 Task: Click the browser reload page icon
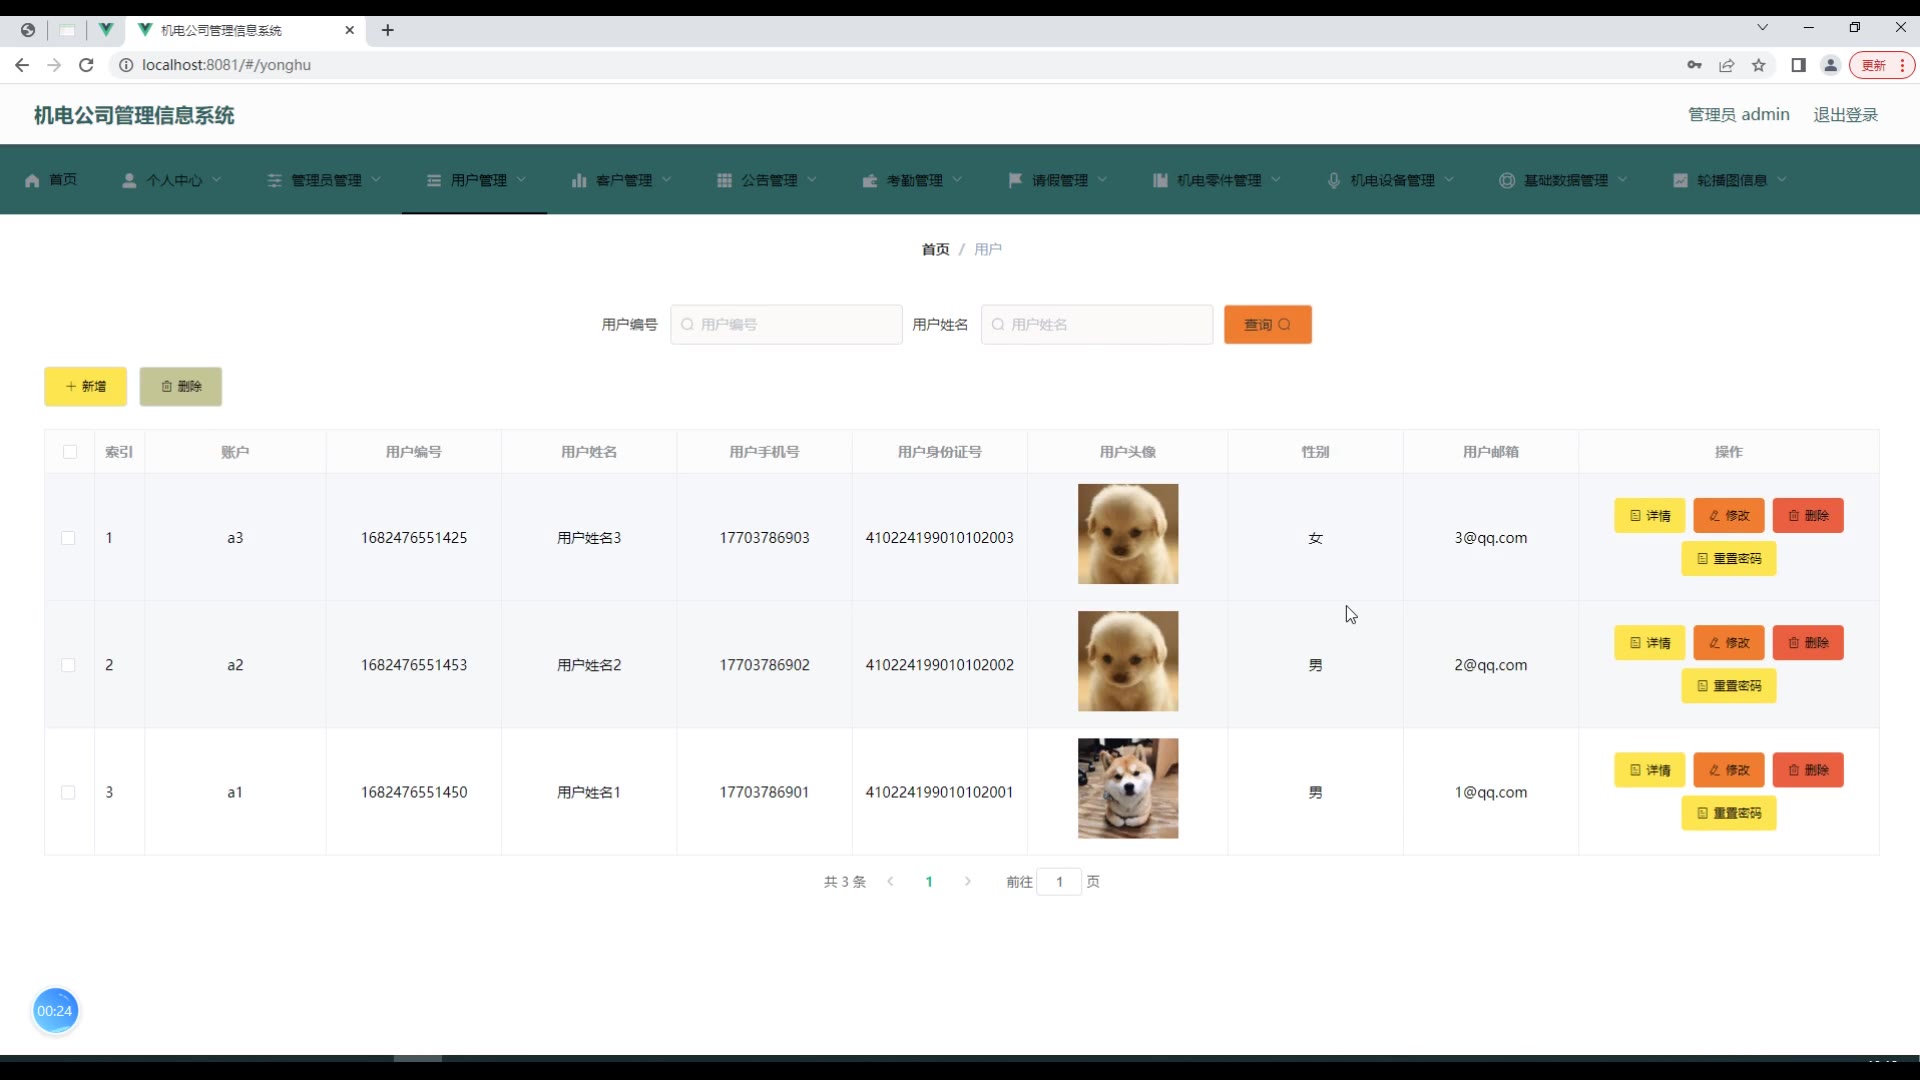[x=86, y=65]
